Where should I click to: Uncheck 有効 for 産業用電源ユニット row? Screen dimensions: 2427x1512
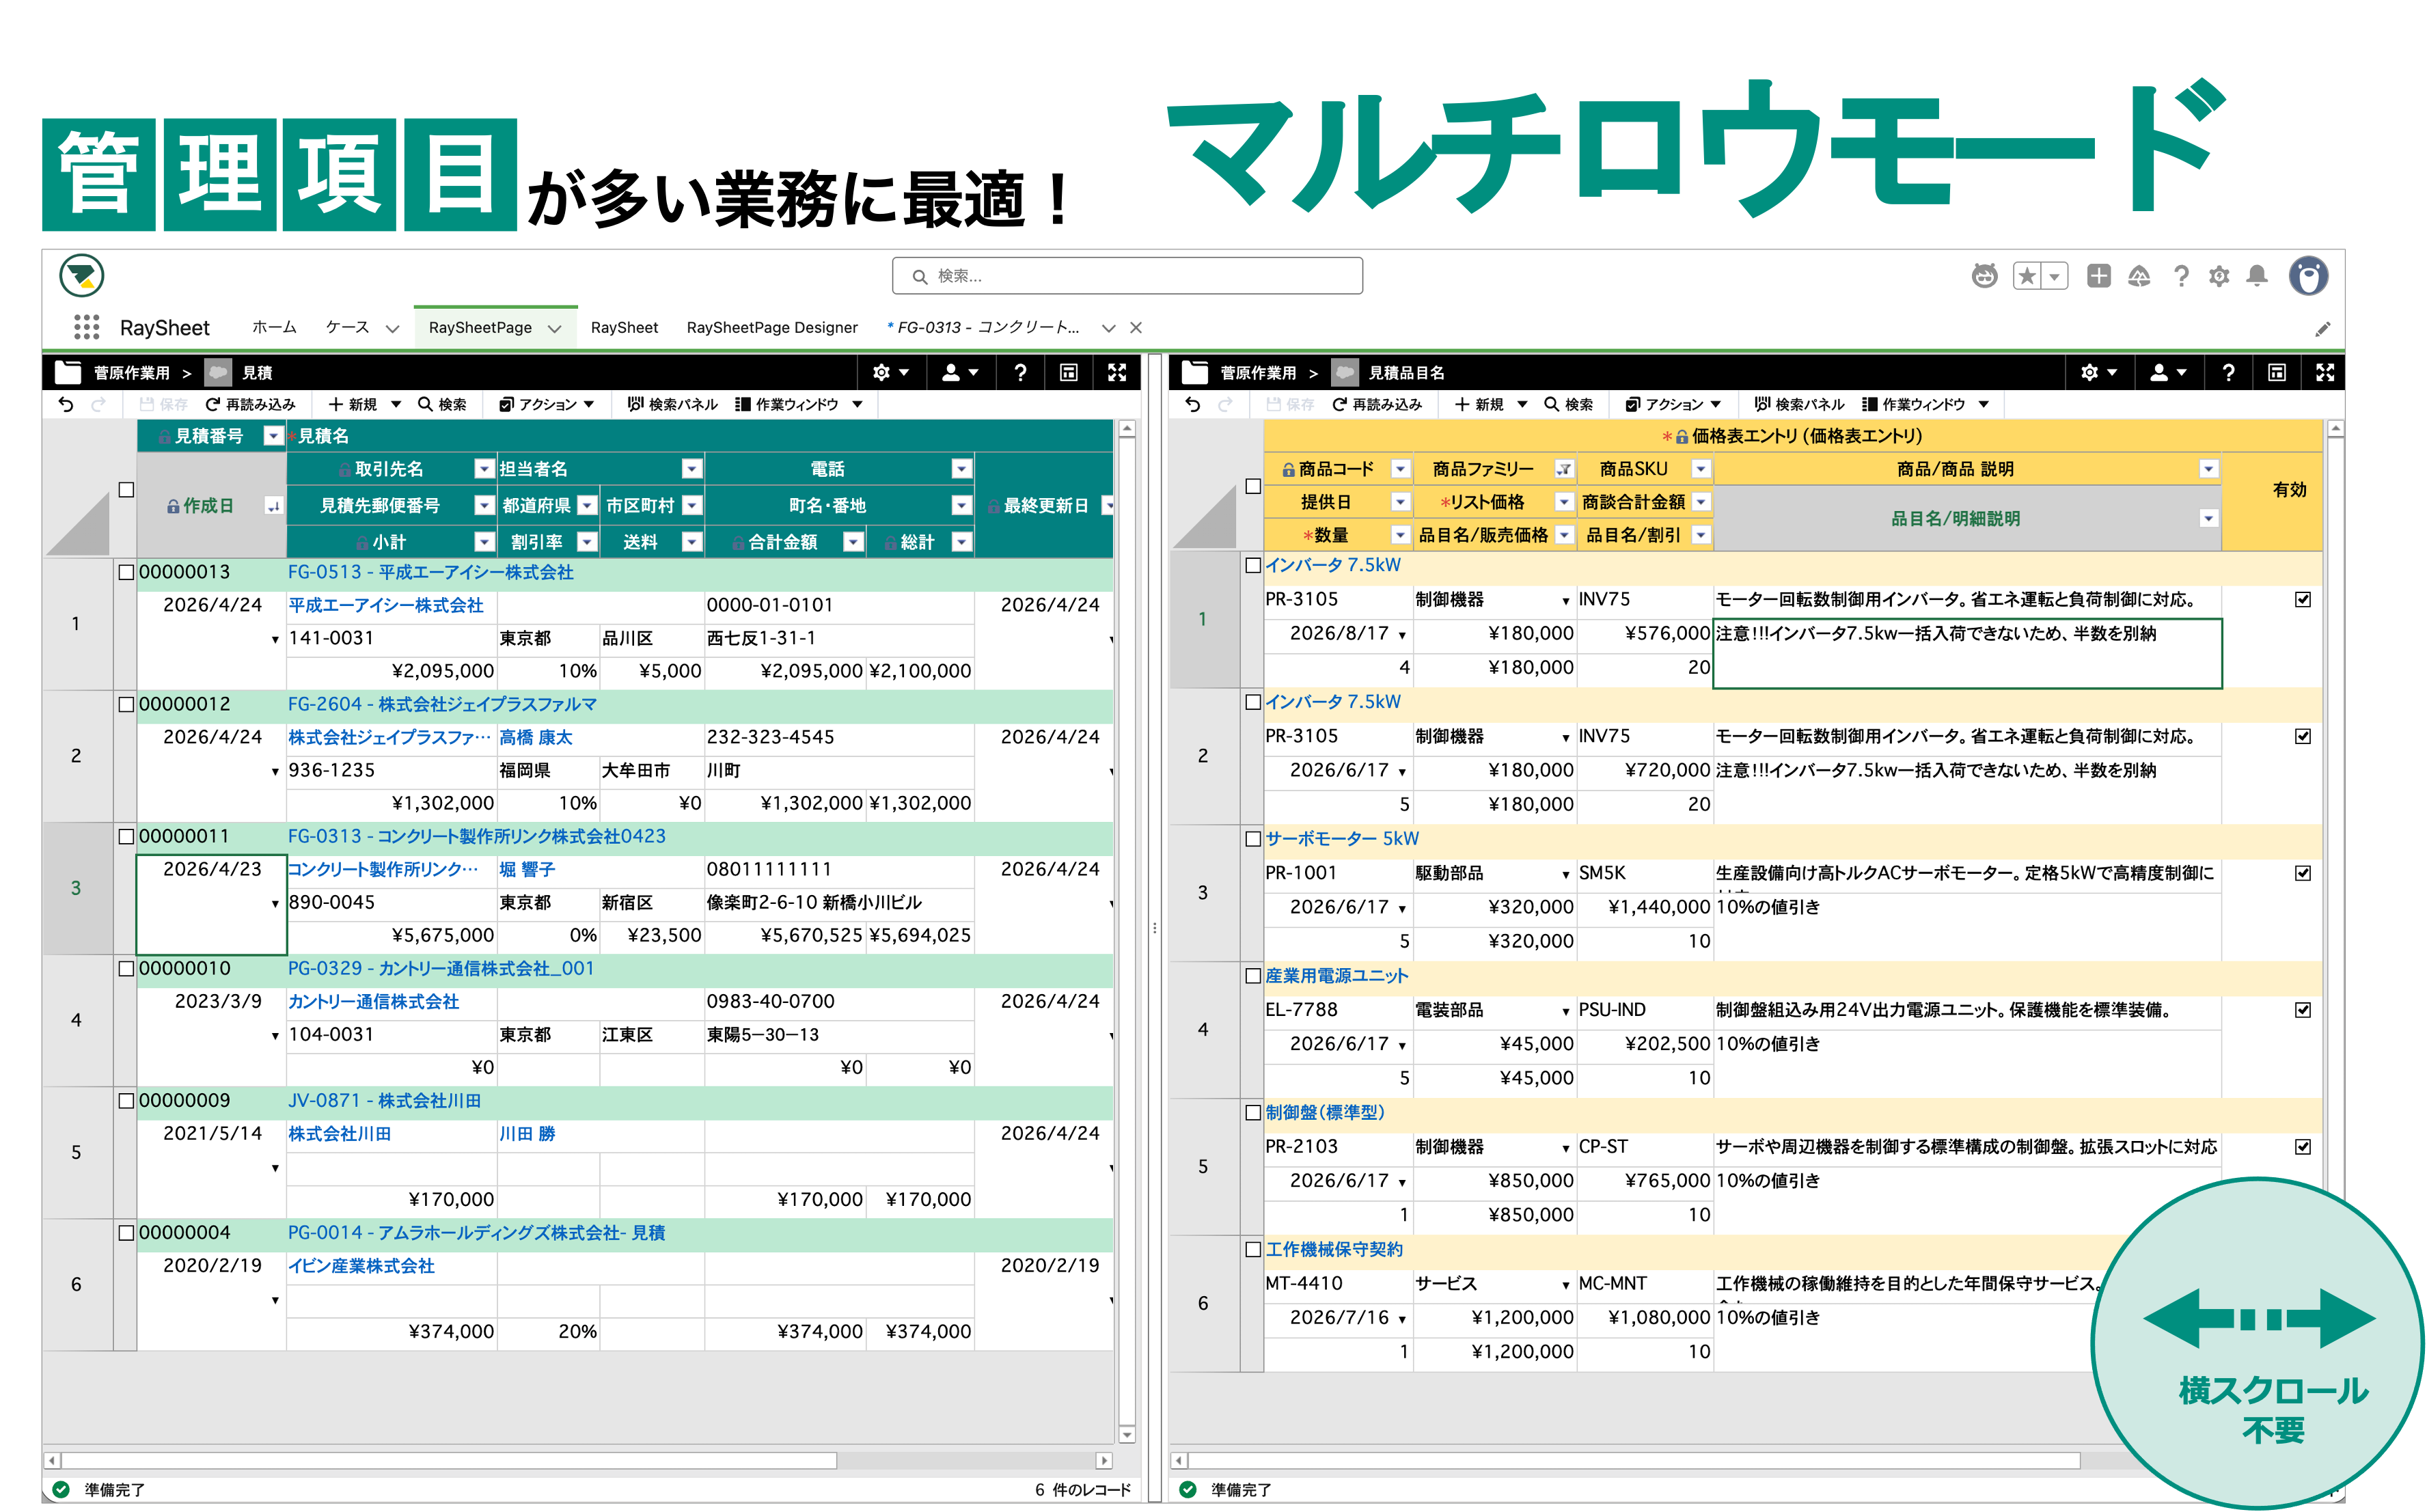(2303, 1010)
